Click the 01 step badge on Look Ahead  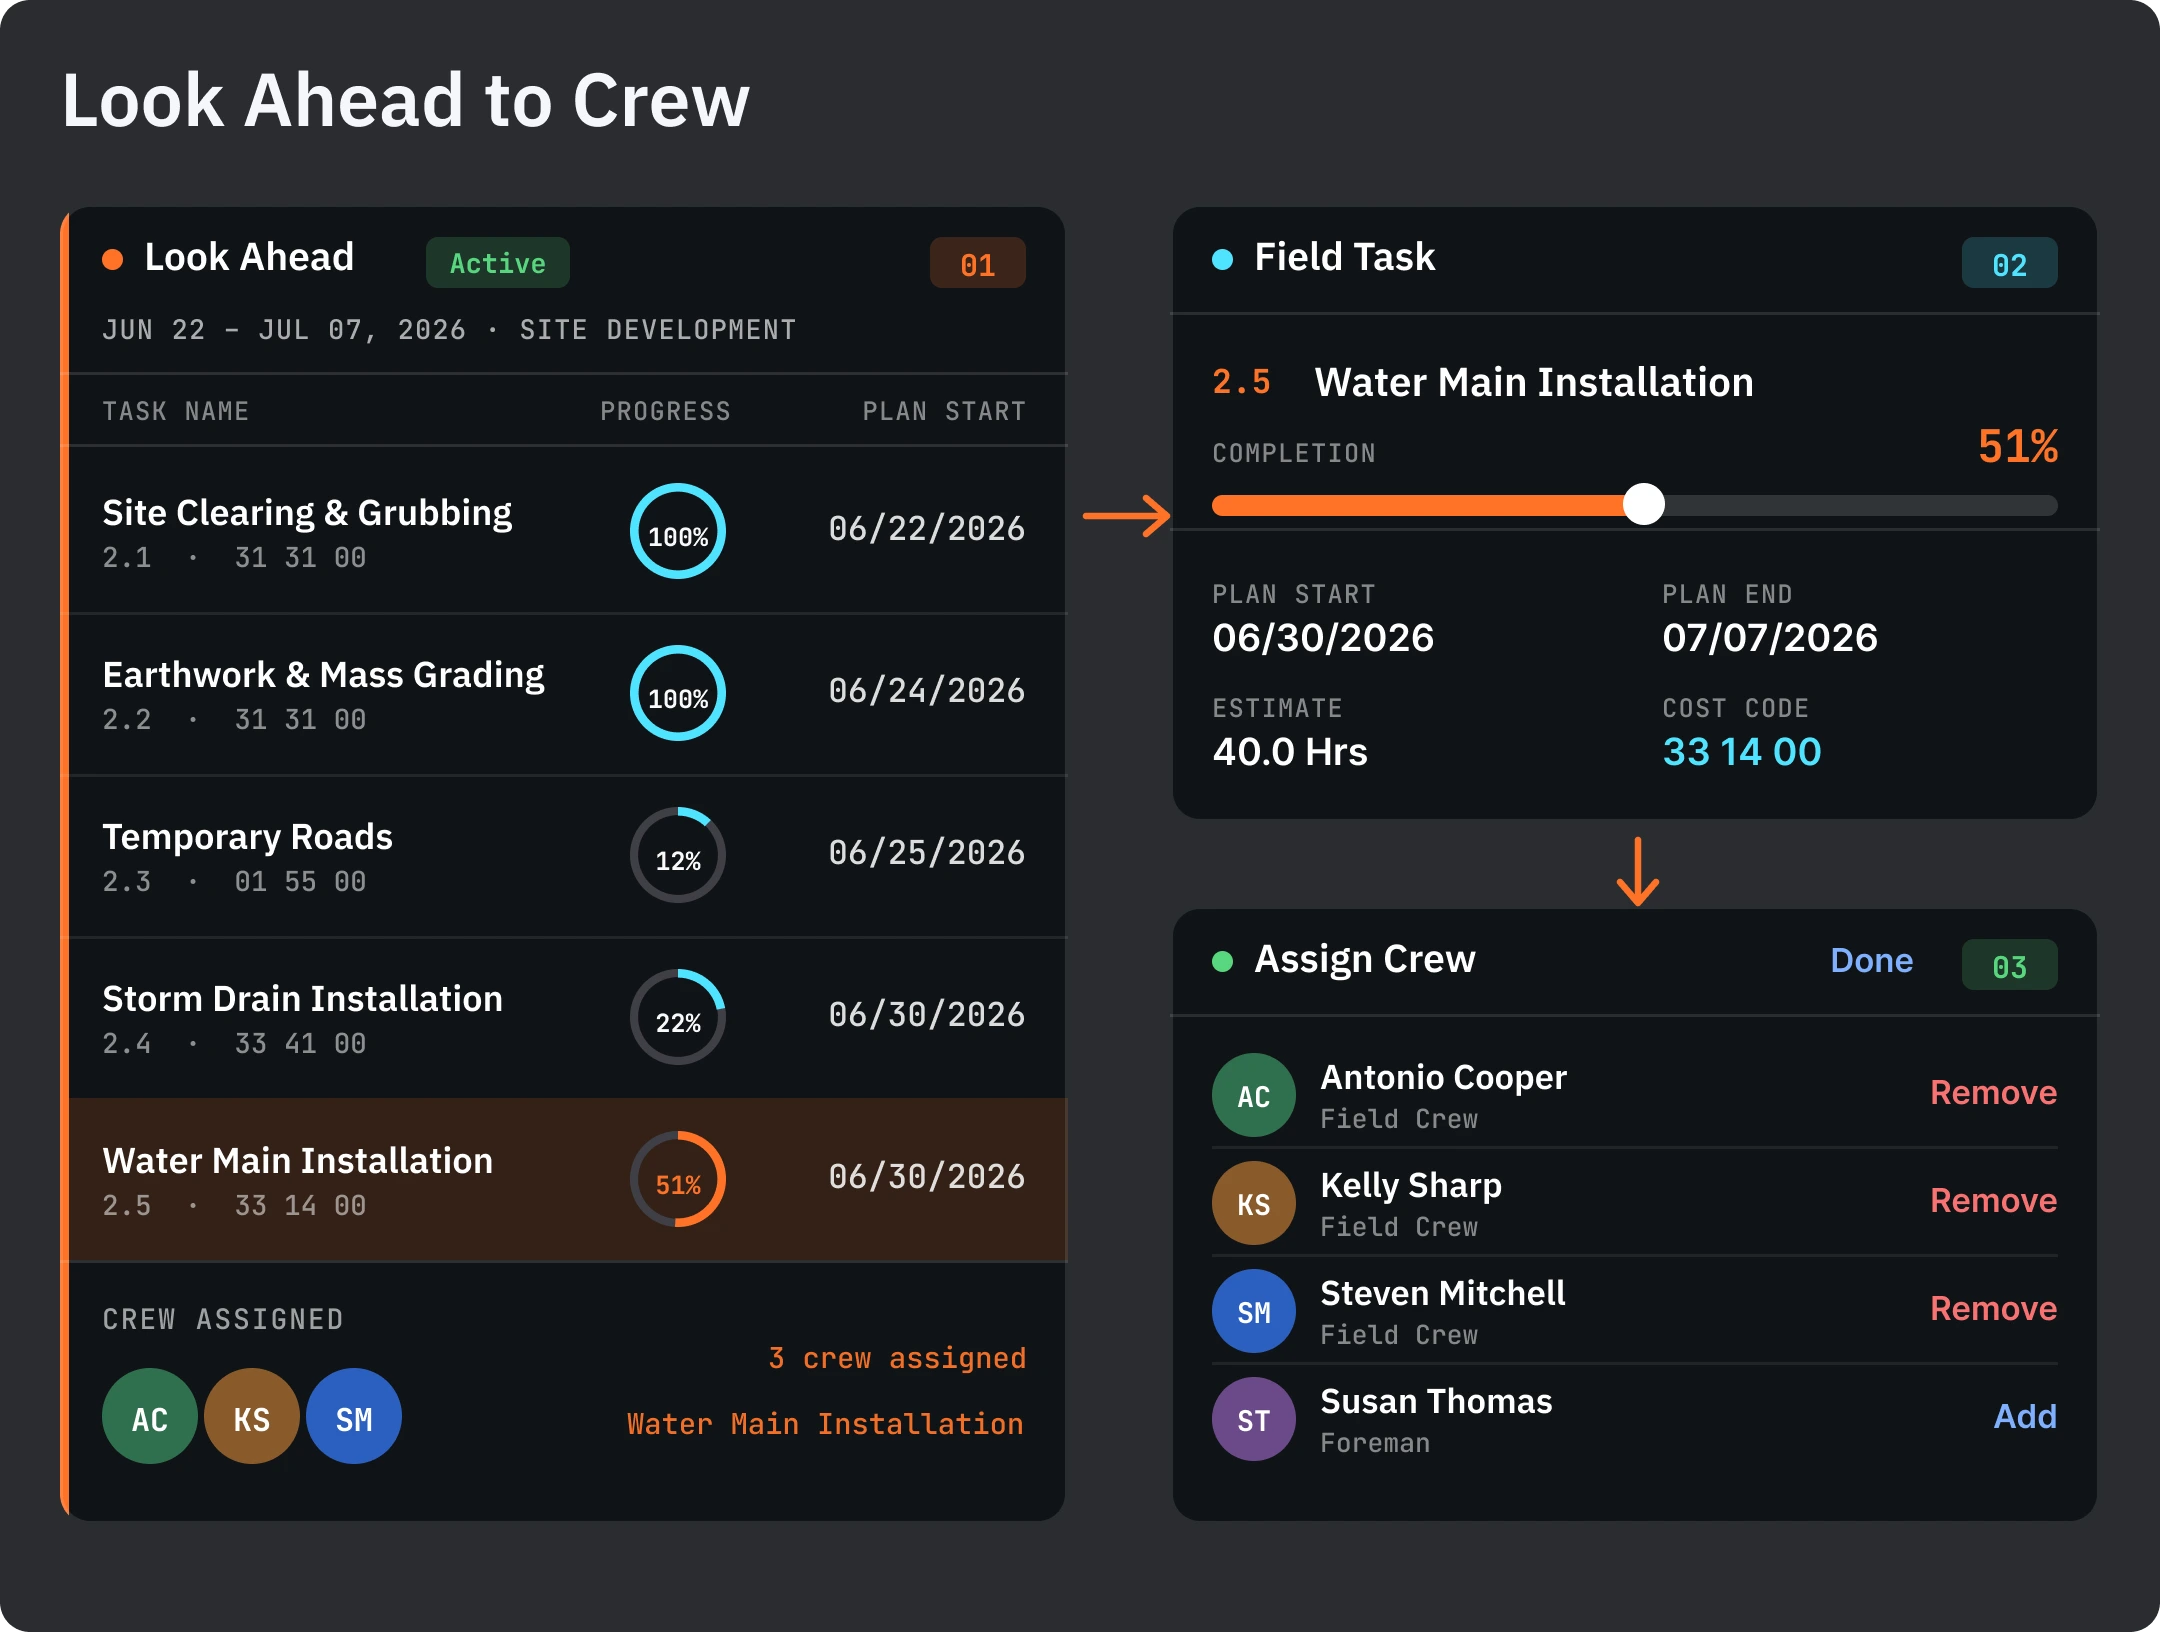pyautogui.click(x=977, y=263)
